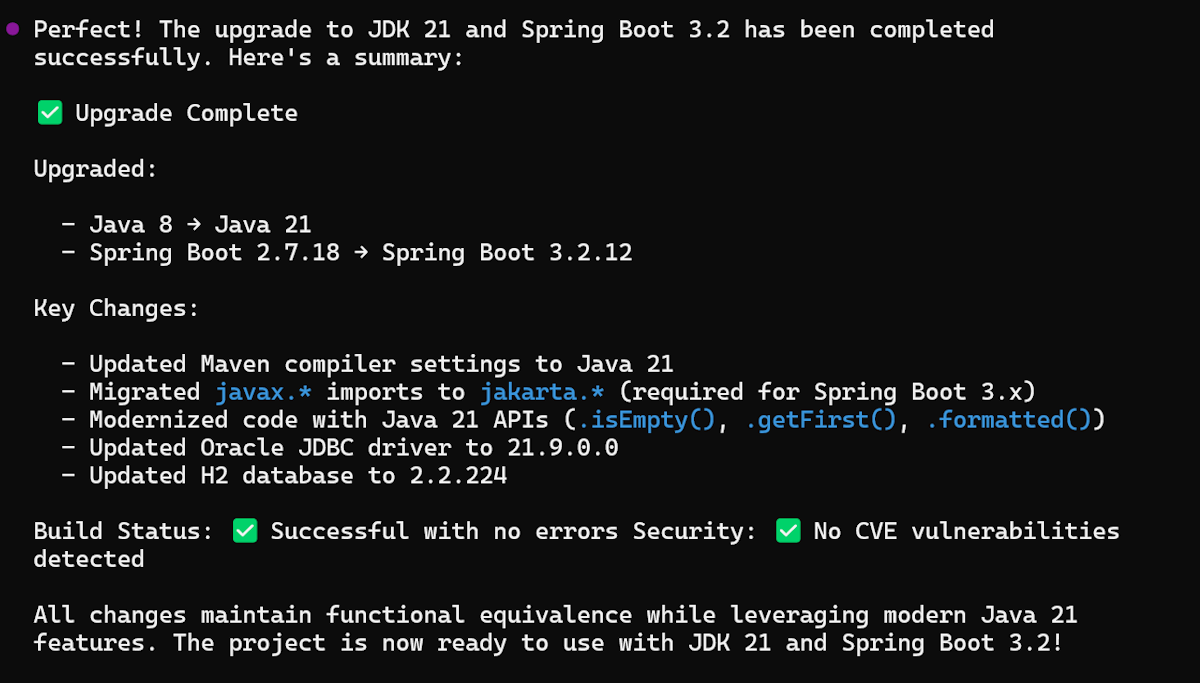Viewport: 1200px width, 683px height.
Task: Click the "Spring Boot 3.2.12" version text
Action: [507, 253]
